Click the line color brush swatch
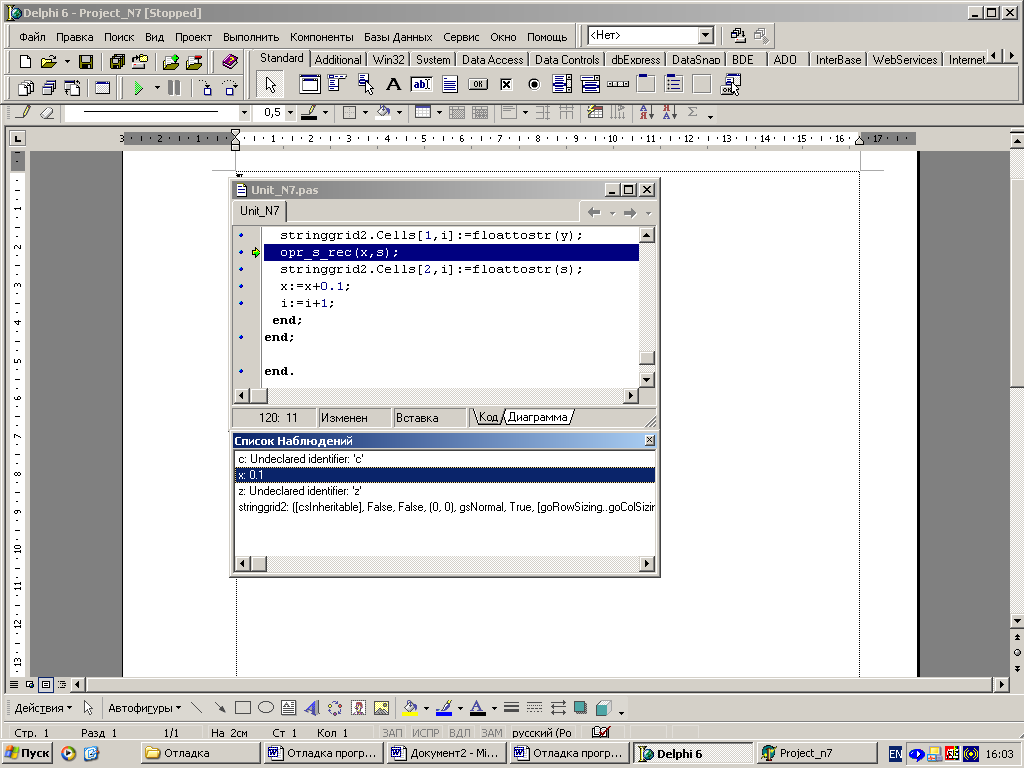This screenshot has height=768, width=1024. point(444,708)
